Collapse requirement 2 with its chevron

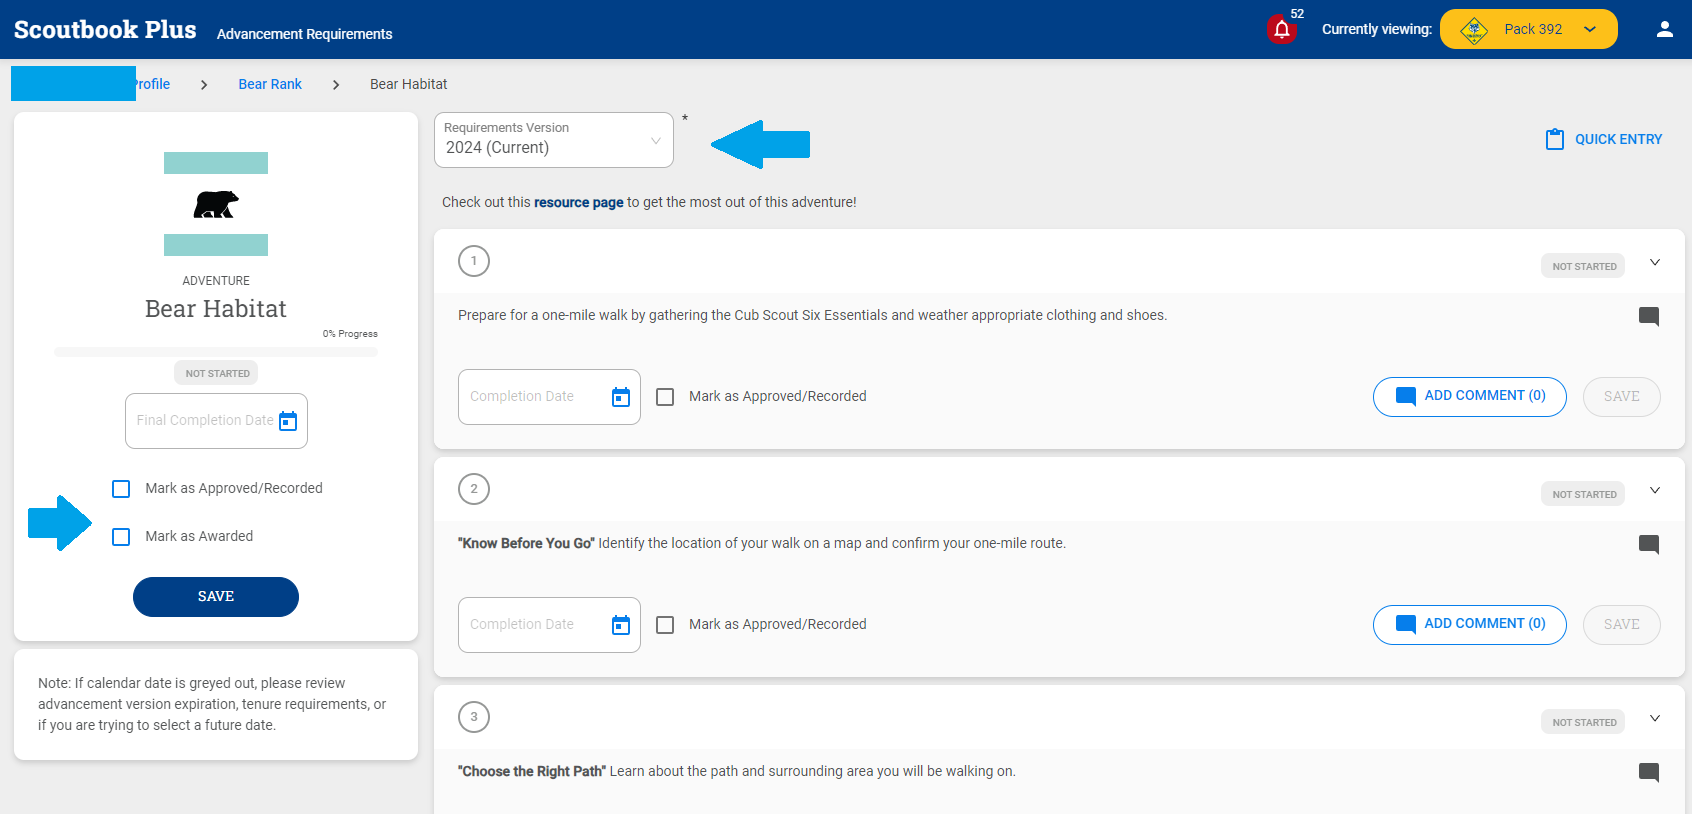click(1655, 490)
